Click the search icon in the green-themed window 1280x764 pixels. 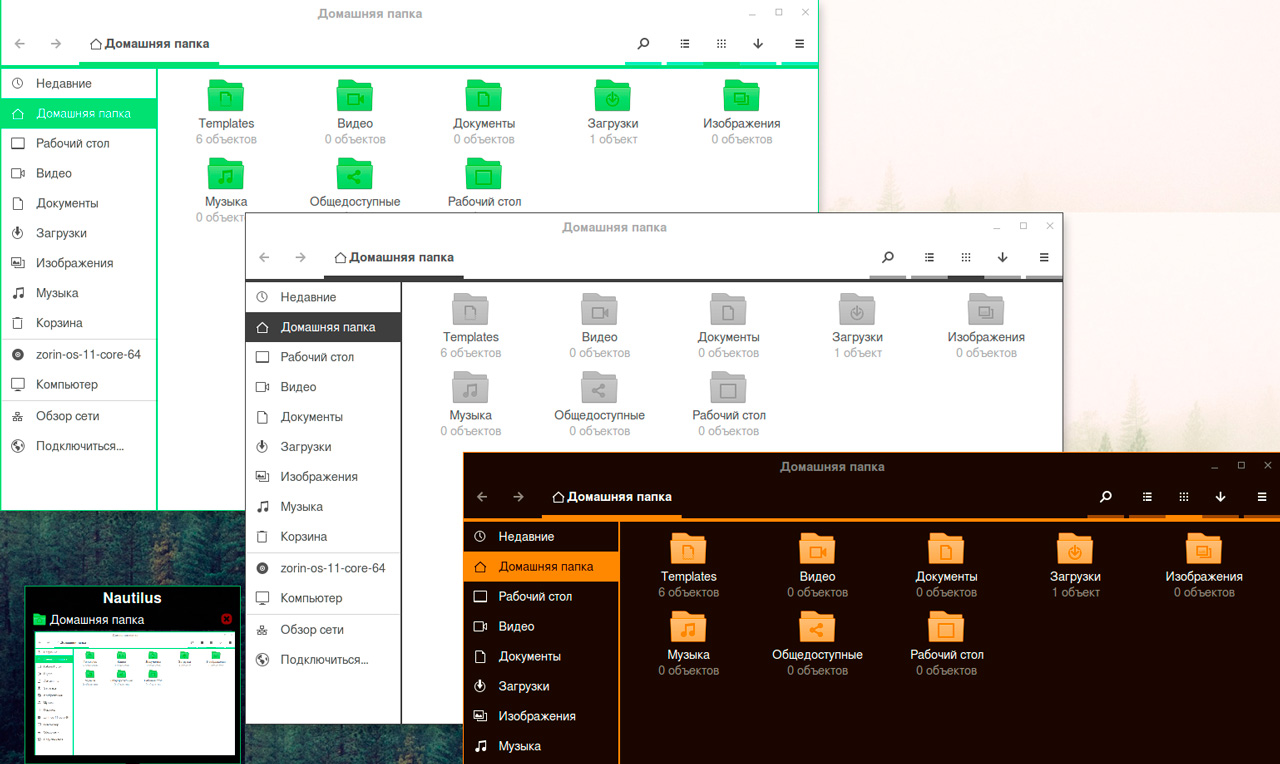643,44
